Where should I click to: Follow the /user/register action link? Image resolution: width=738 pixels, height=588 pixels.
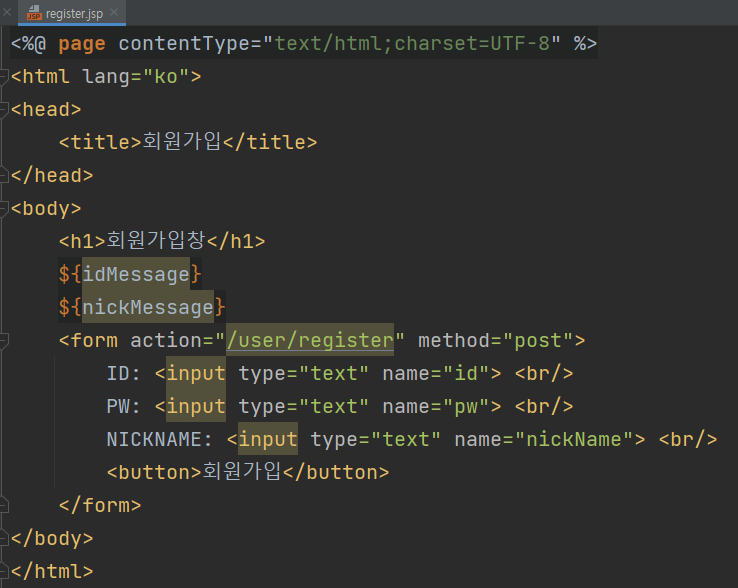point(310,340)
